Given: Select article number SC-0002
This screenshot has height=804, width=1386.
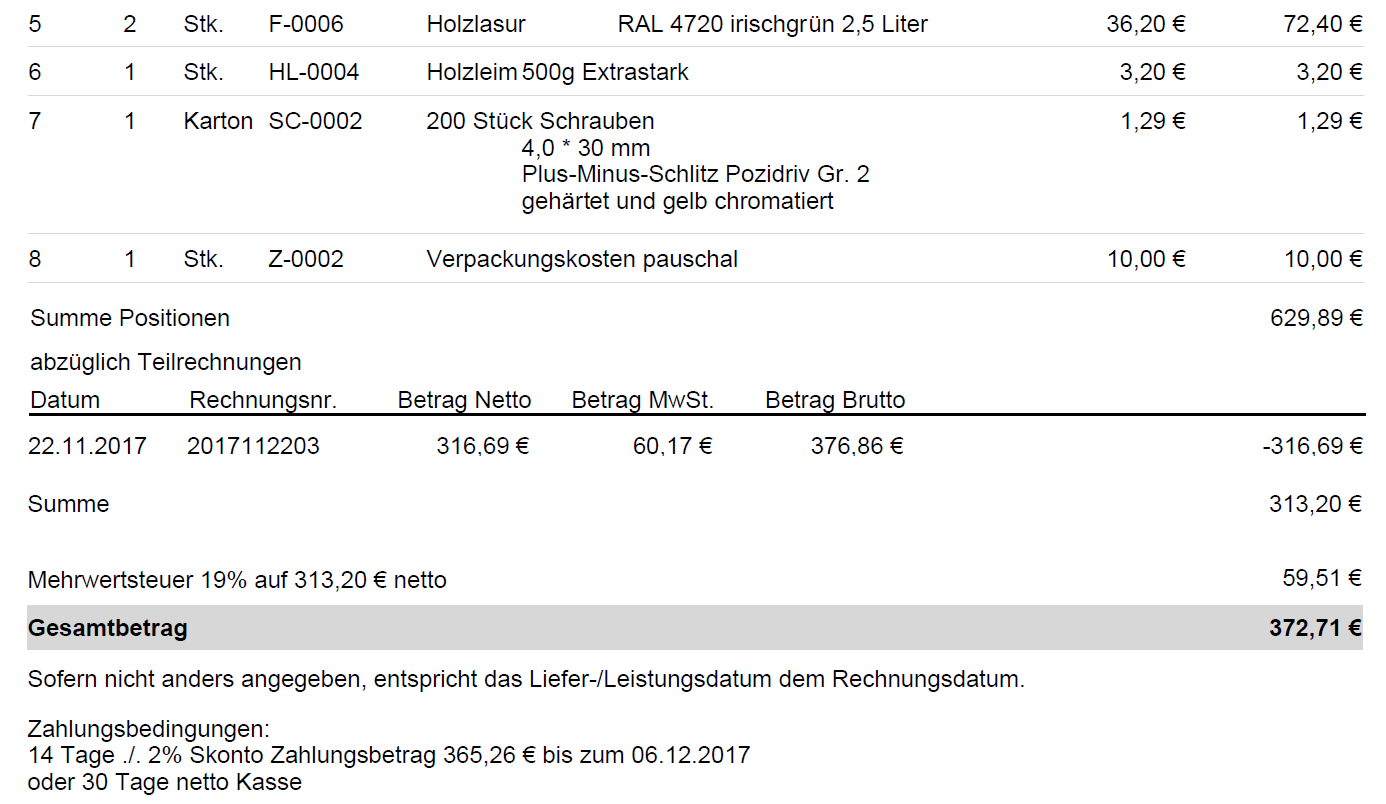Looking at the screenshot, I should coord(315,122).
